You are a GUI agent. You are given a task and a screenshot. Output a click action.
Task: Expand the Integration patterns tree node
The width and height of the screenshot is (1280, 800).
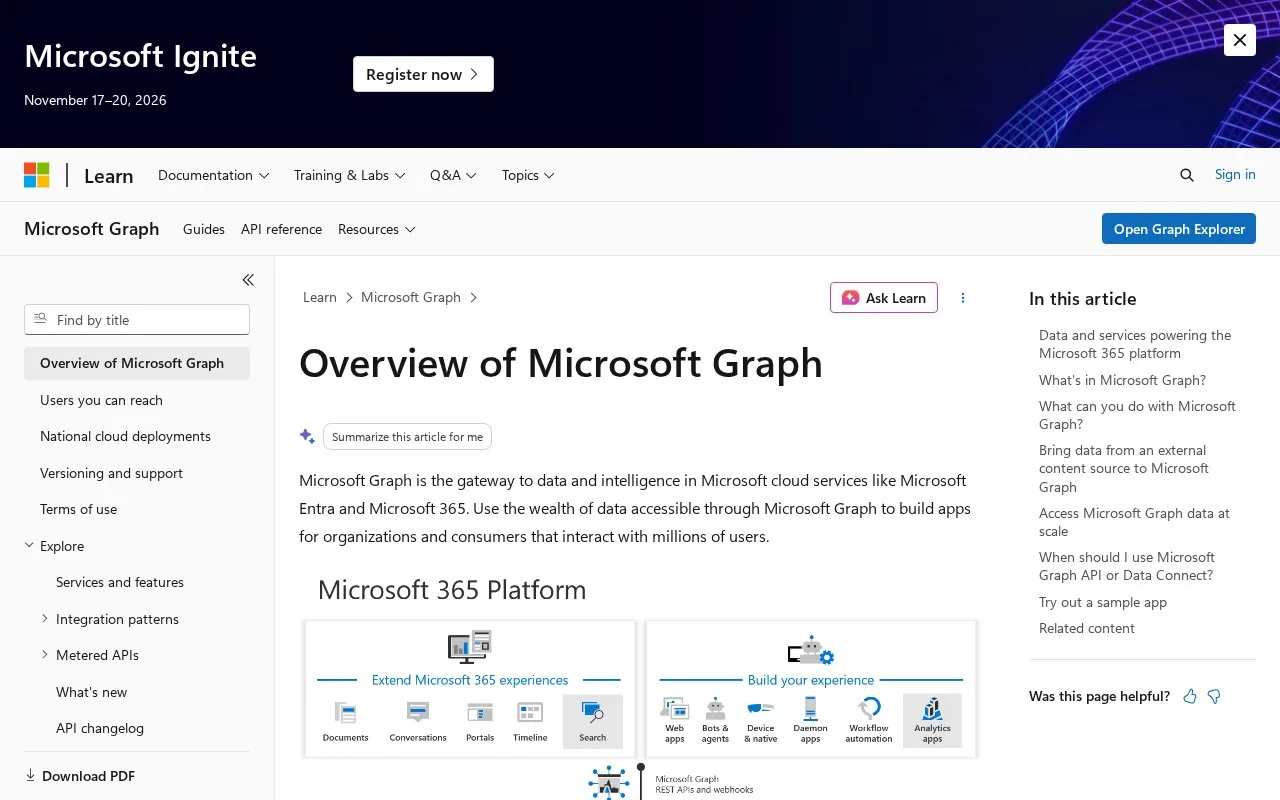click(x=45, y=619)
